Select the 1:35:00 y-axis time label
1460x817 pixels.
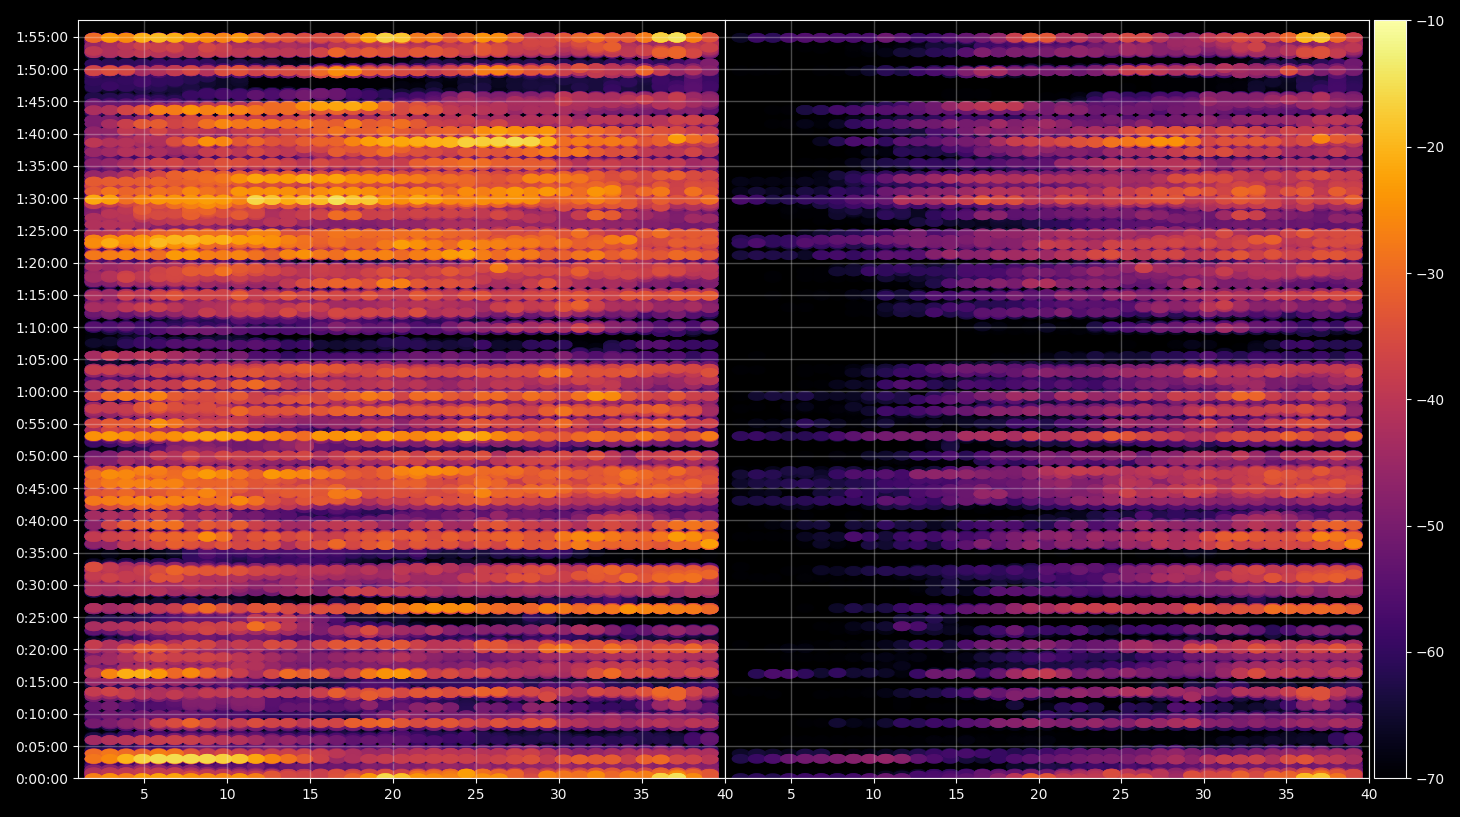(42, 166)
